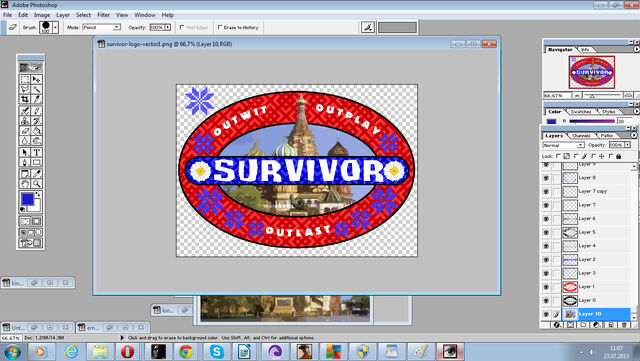Select the Slice tool
Image resolution: width=640 pixels, height=361 pixels.
click(x=36, y=99)
